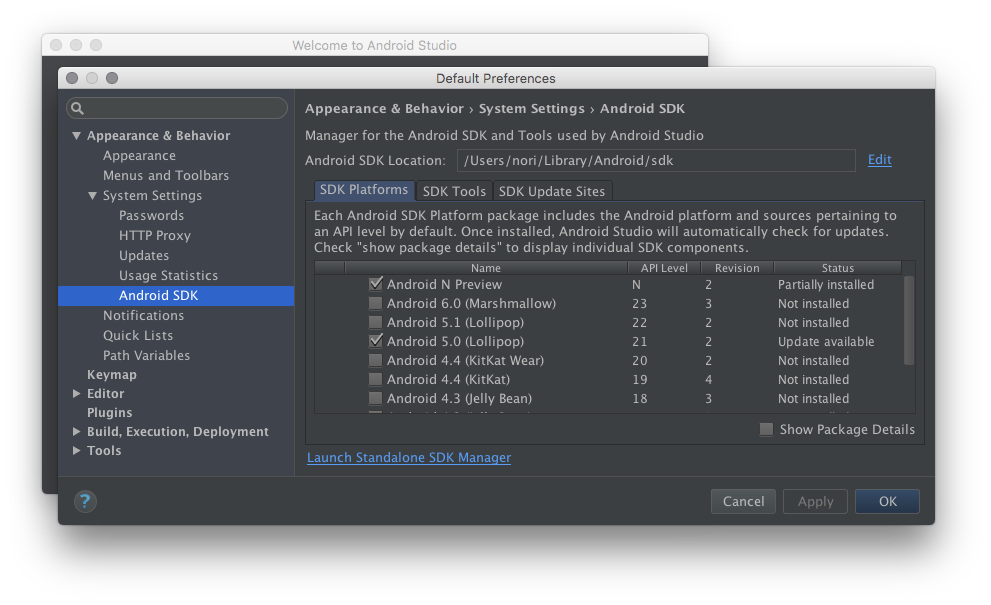Viewport: 991px width, 605px height.
Task: Click the Revision column header
Action: click(737, 268)
